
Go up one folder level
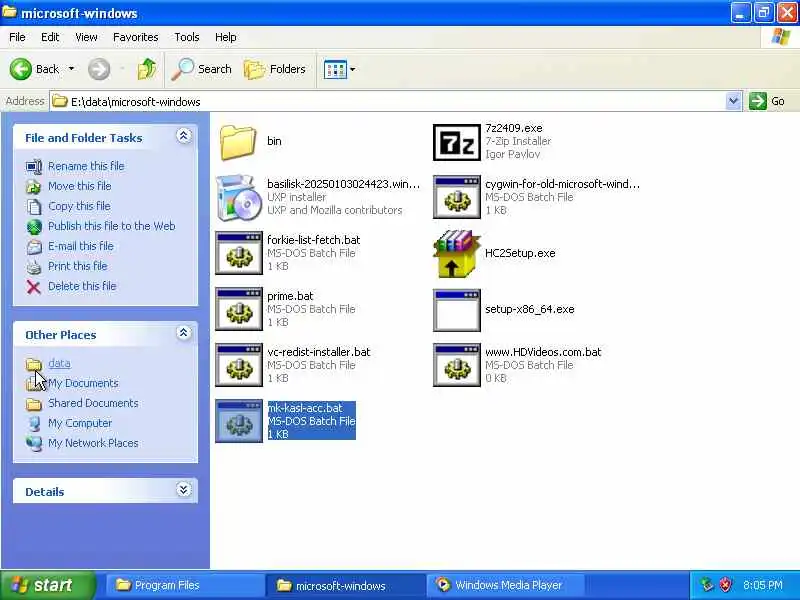tap(146, 69)
